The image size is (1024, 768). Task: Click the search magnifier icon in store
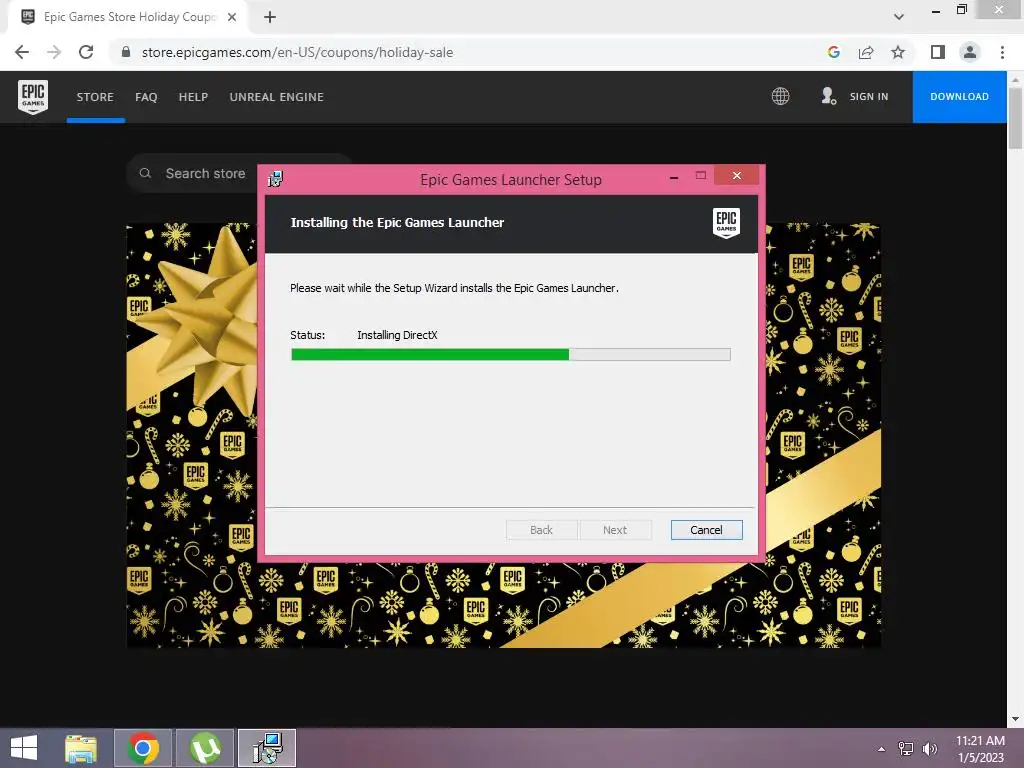pyautogui.click(x=145, y=173)
